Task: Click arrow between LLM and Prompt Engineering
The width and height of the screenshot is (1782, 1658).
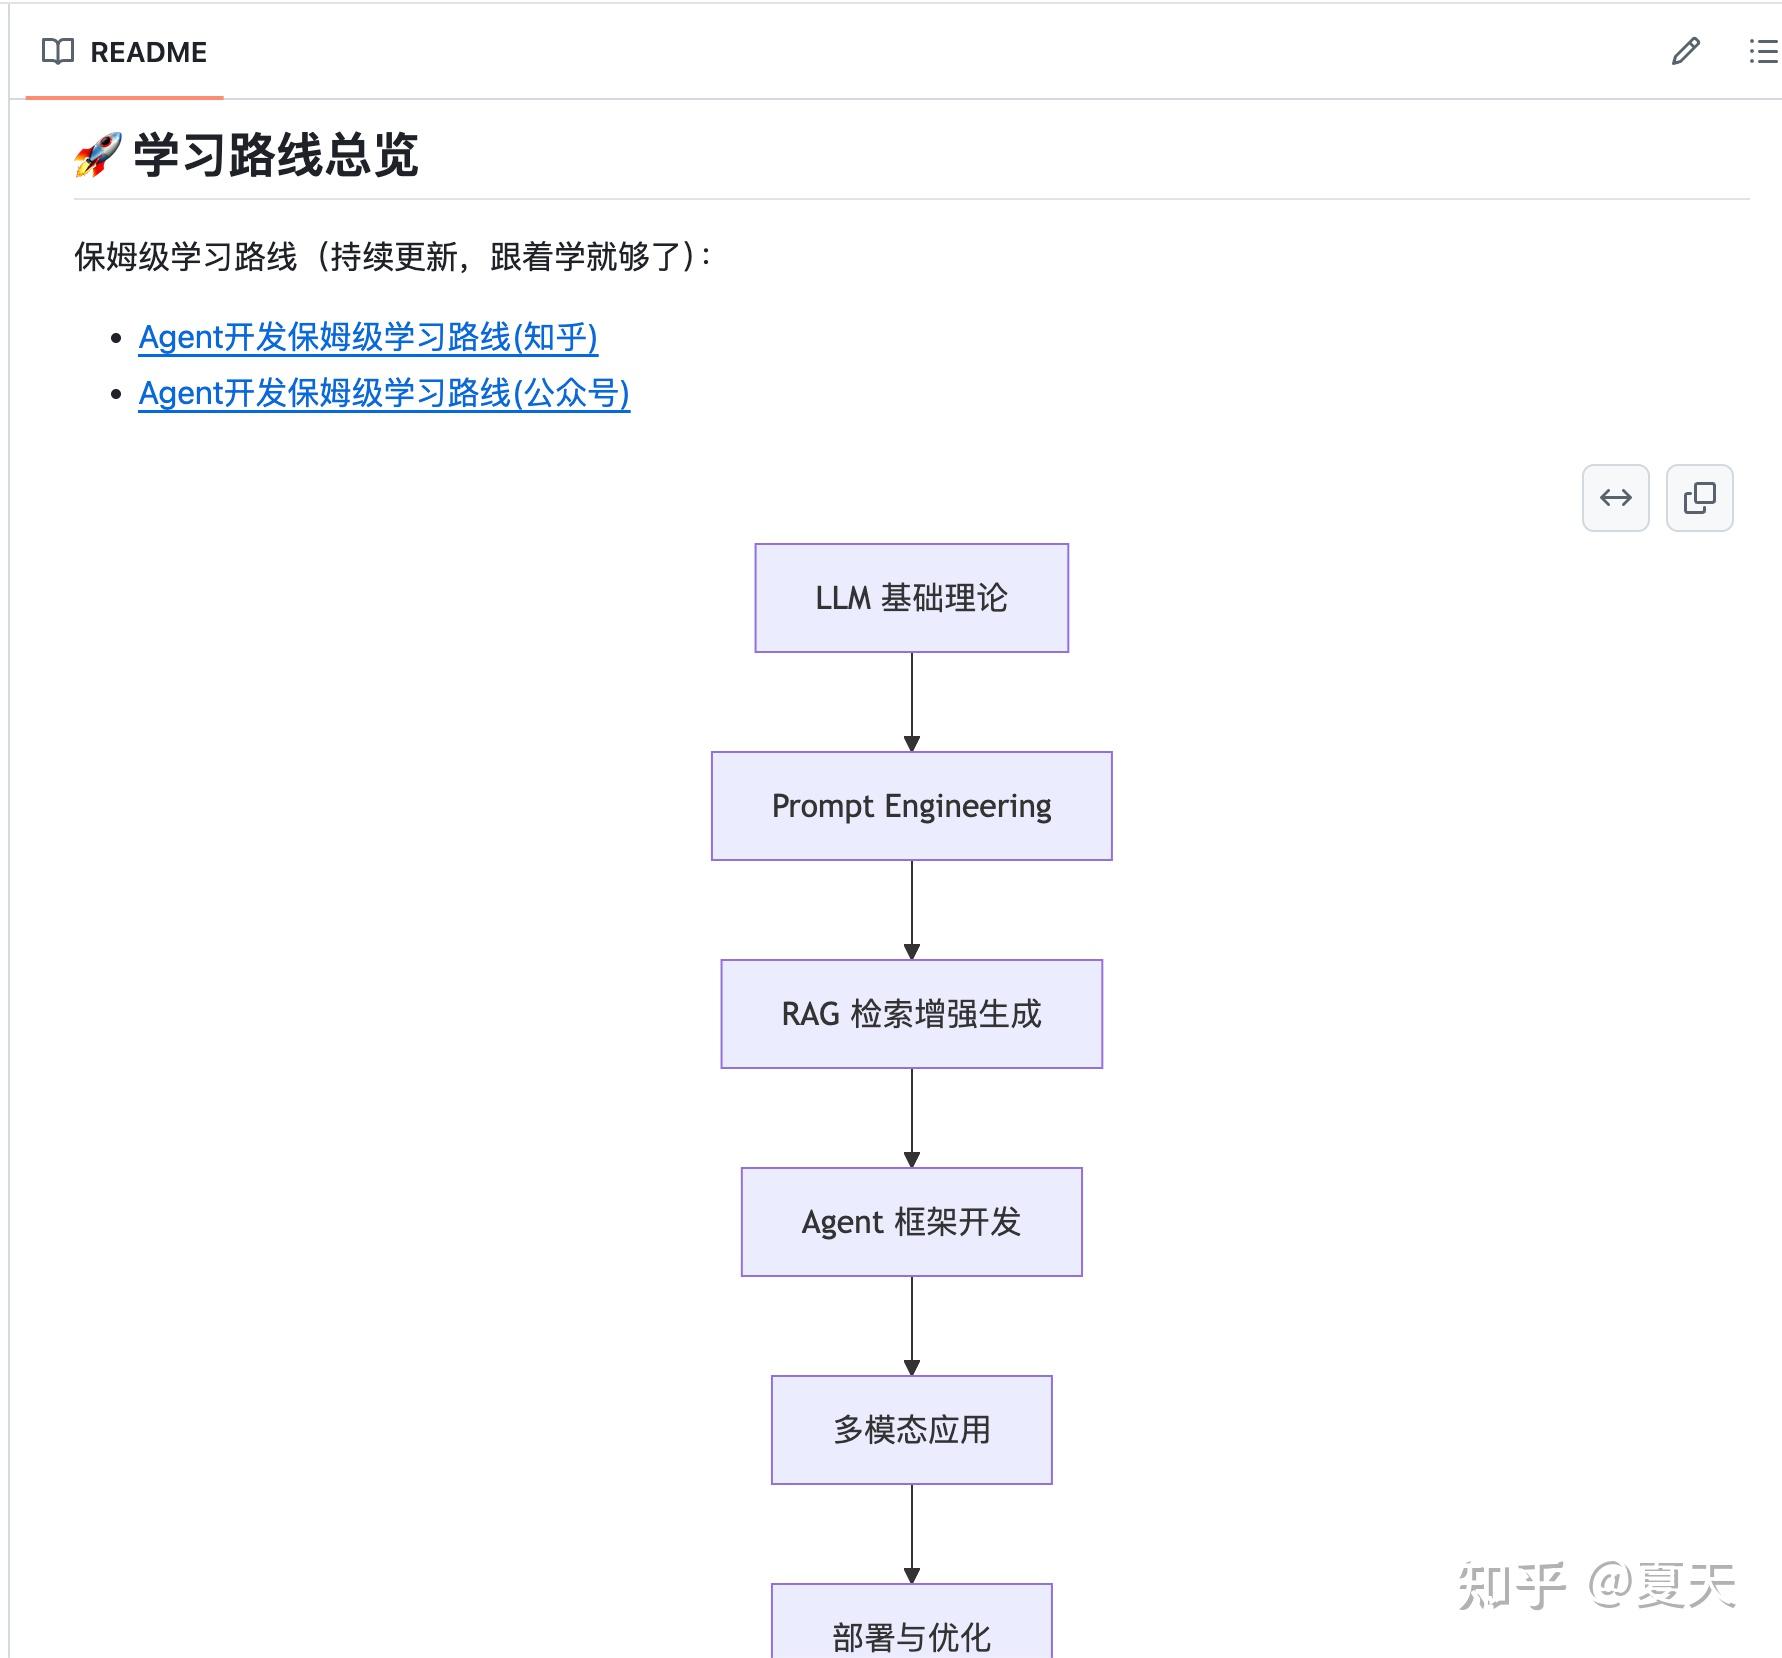Action: [911, 702]
